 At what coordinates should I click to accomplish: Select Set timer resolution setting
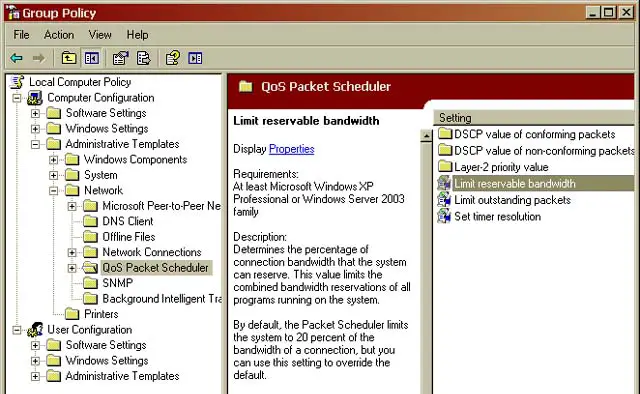click(x=498, y=216)
